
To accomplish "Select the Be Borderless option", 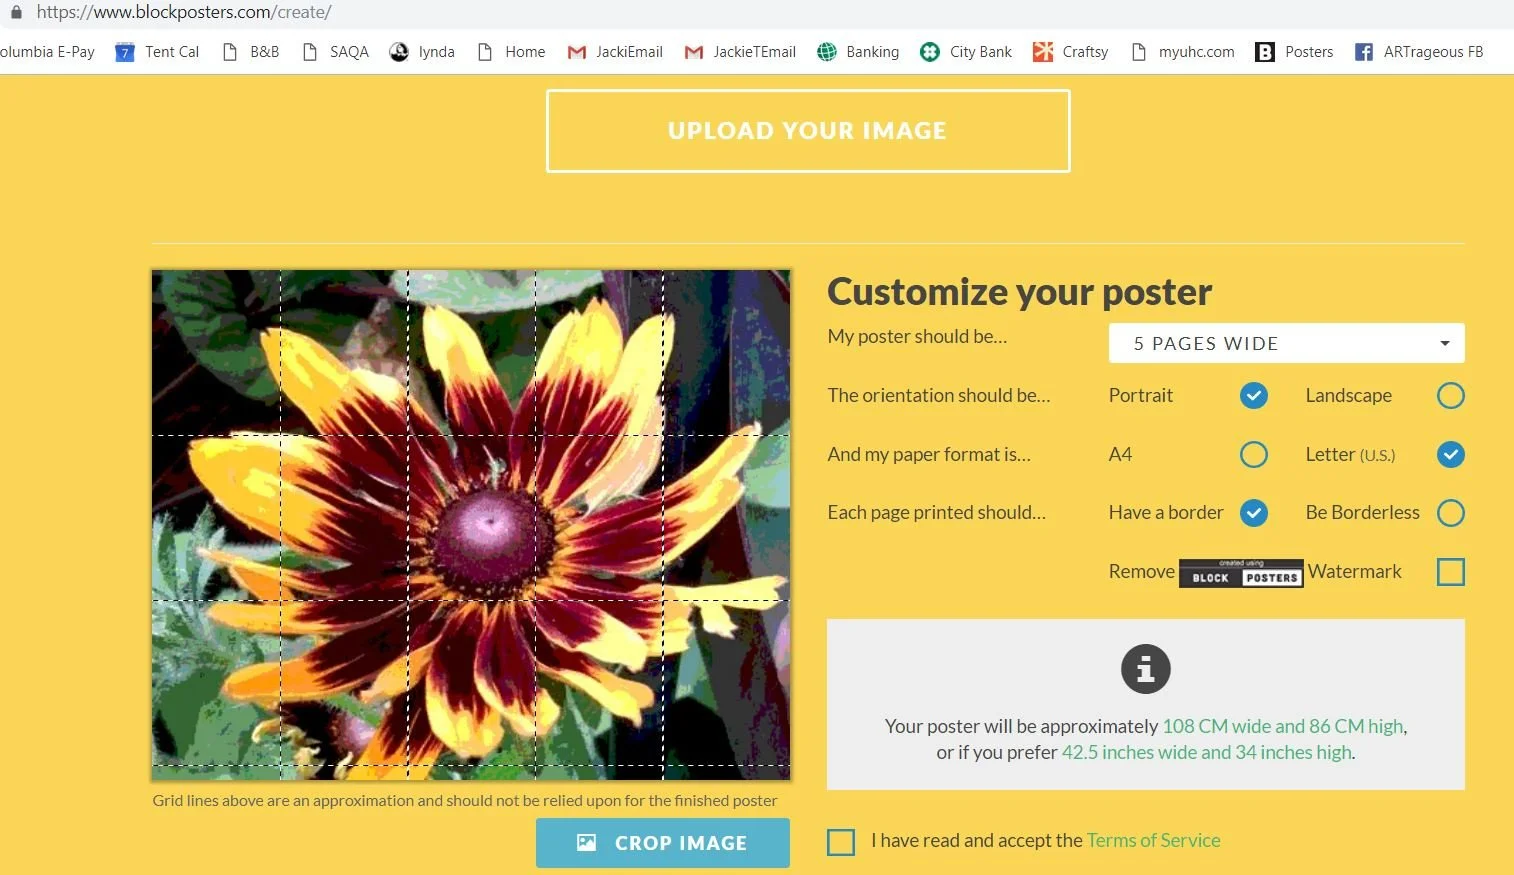I will coord(1451,513).
